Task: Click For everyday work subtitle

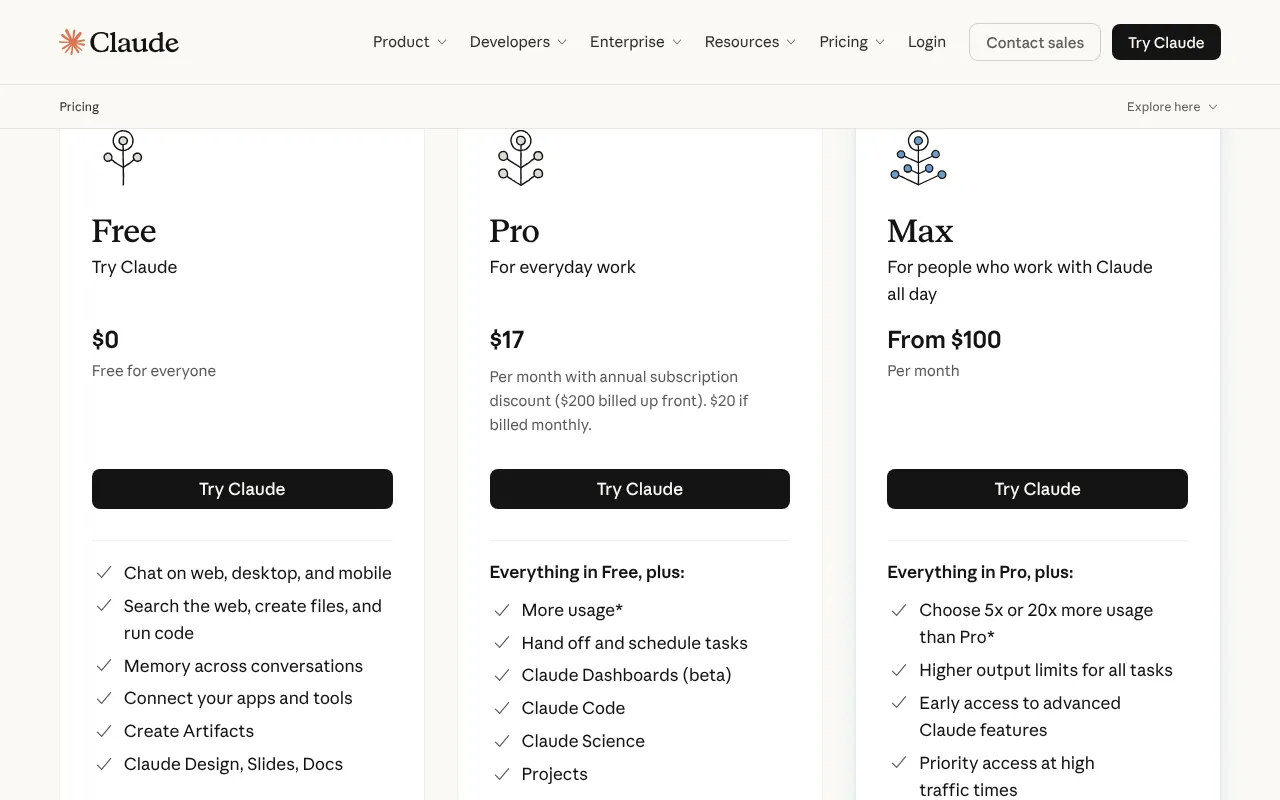Action: (x=563, y=267)
